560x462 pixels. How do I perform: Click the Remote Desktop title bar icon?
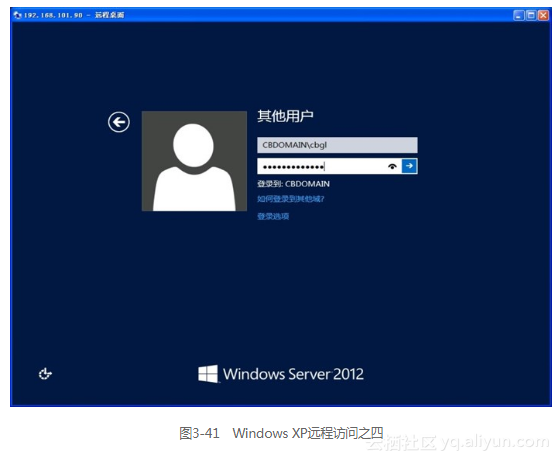[x=18, y=15]
